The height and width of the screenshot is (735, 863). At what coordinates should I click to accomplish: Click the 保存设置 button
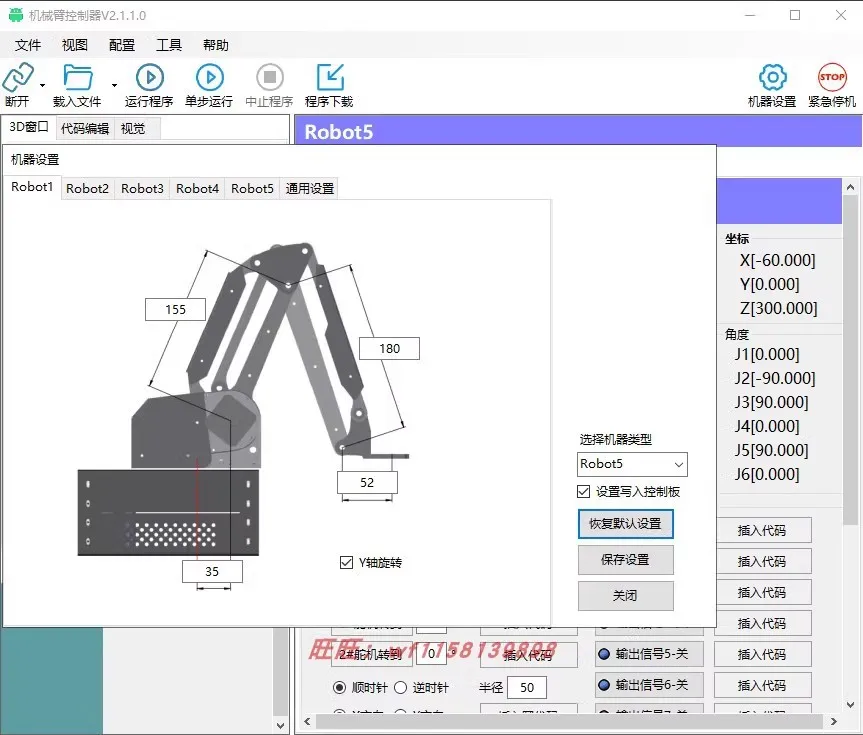(626, 560)
